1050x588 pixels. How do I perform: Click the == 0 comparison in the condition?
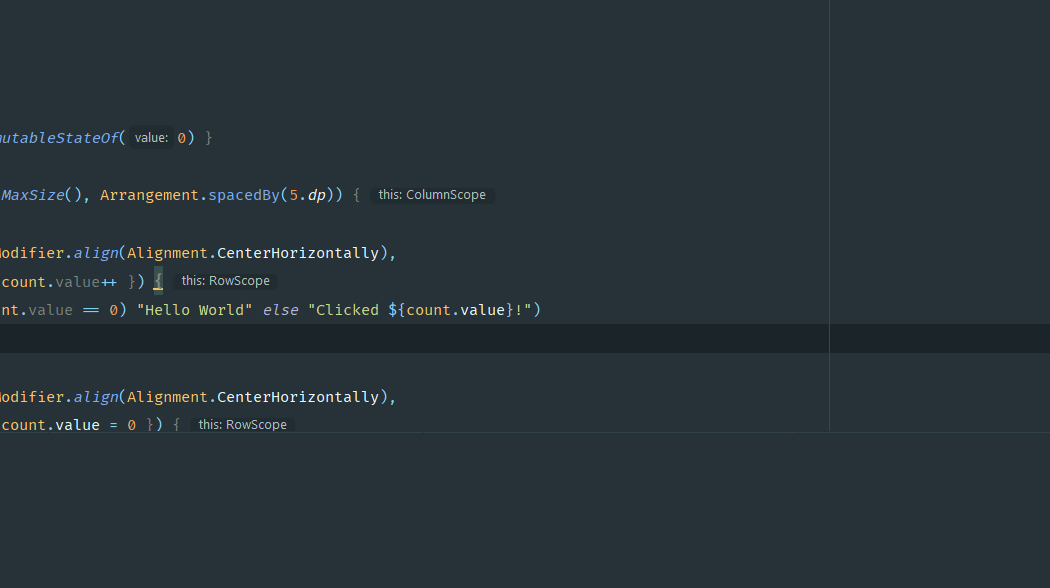coord(100,309)
